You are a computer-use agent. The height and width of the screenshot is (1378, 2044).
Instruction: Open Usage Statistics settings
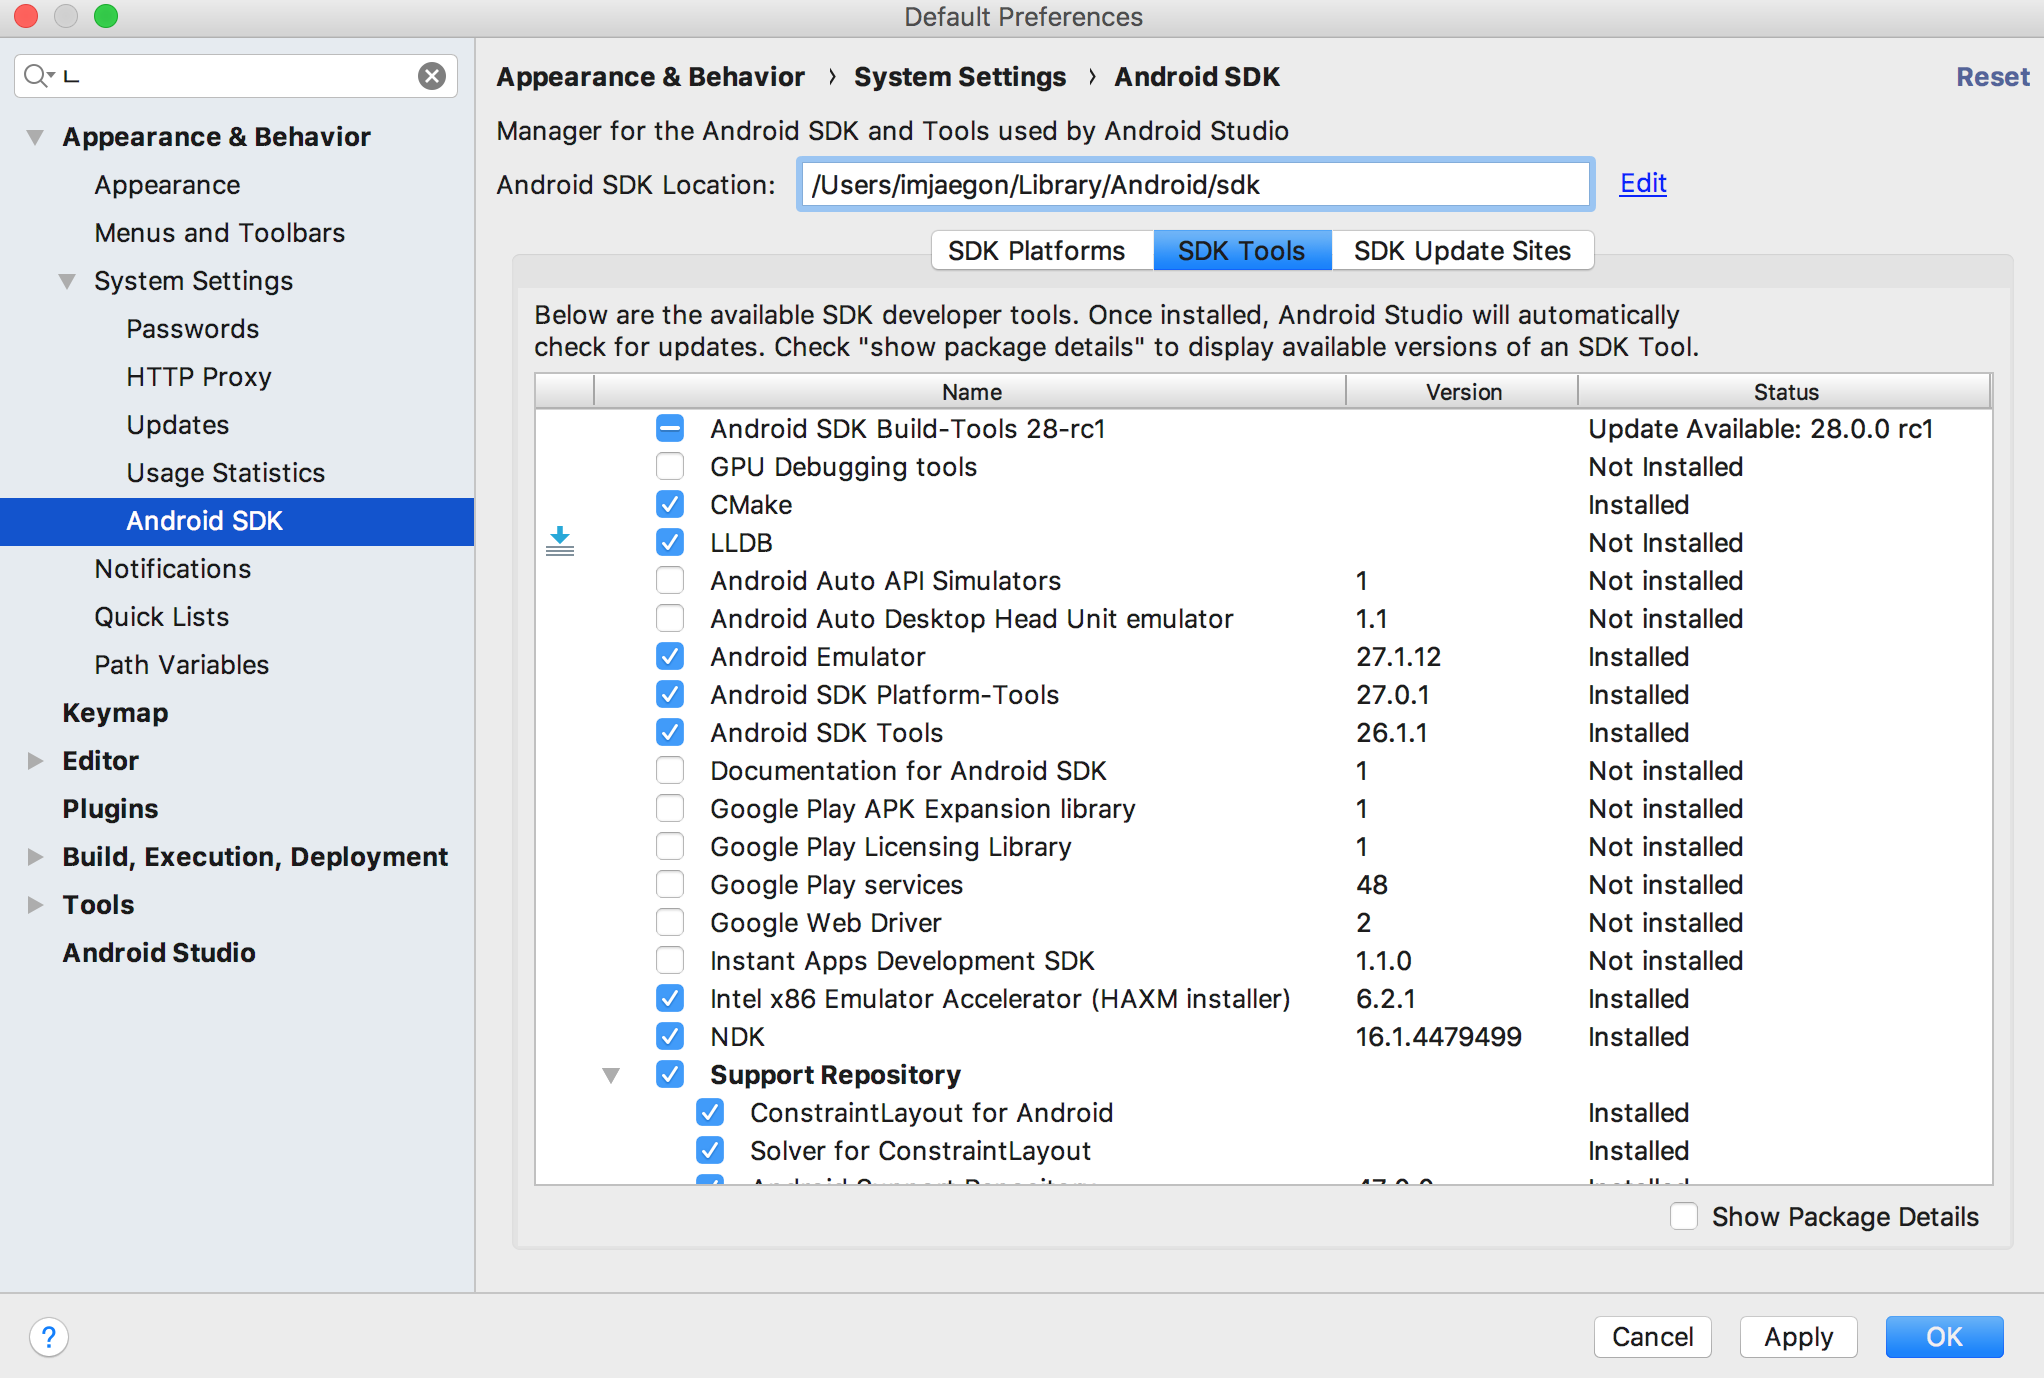[x=225, y=473]
